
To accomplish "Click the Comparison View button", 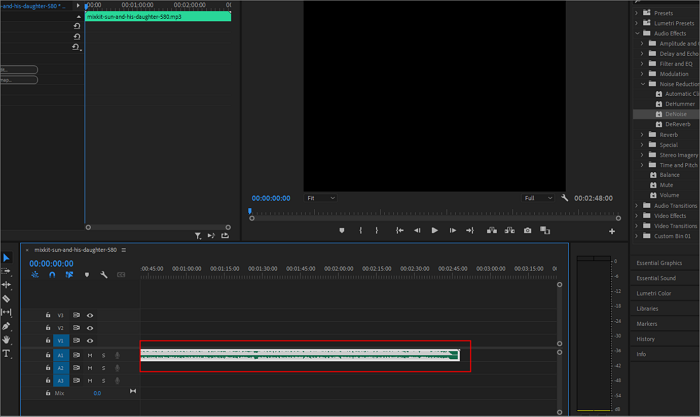I will tap(545, 230).
